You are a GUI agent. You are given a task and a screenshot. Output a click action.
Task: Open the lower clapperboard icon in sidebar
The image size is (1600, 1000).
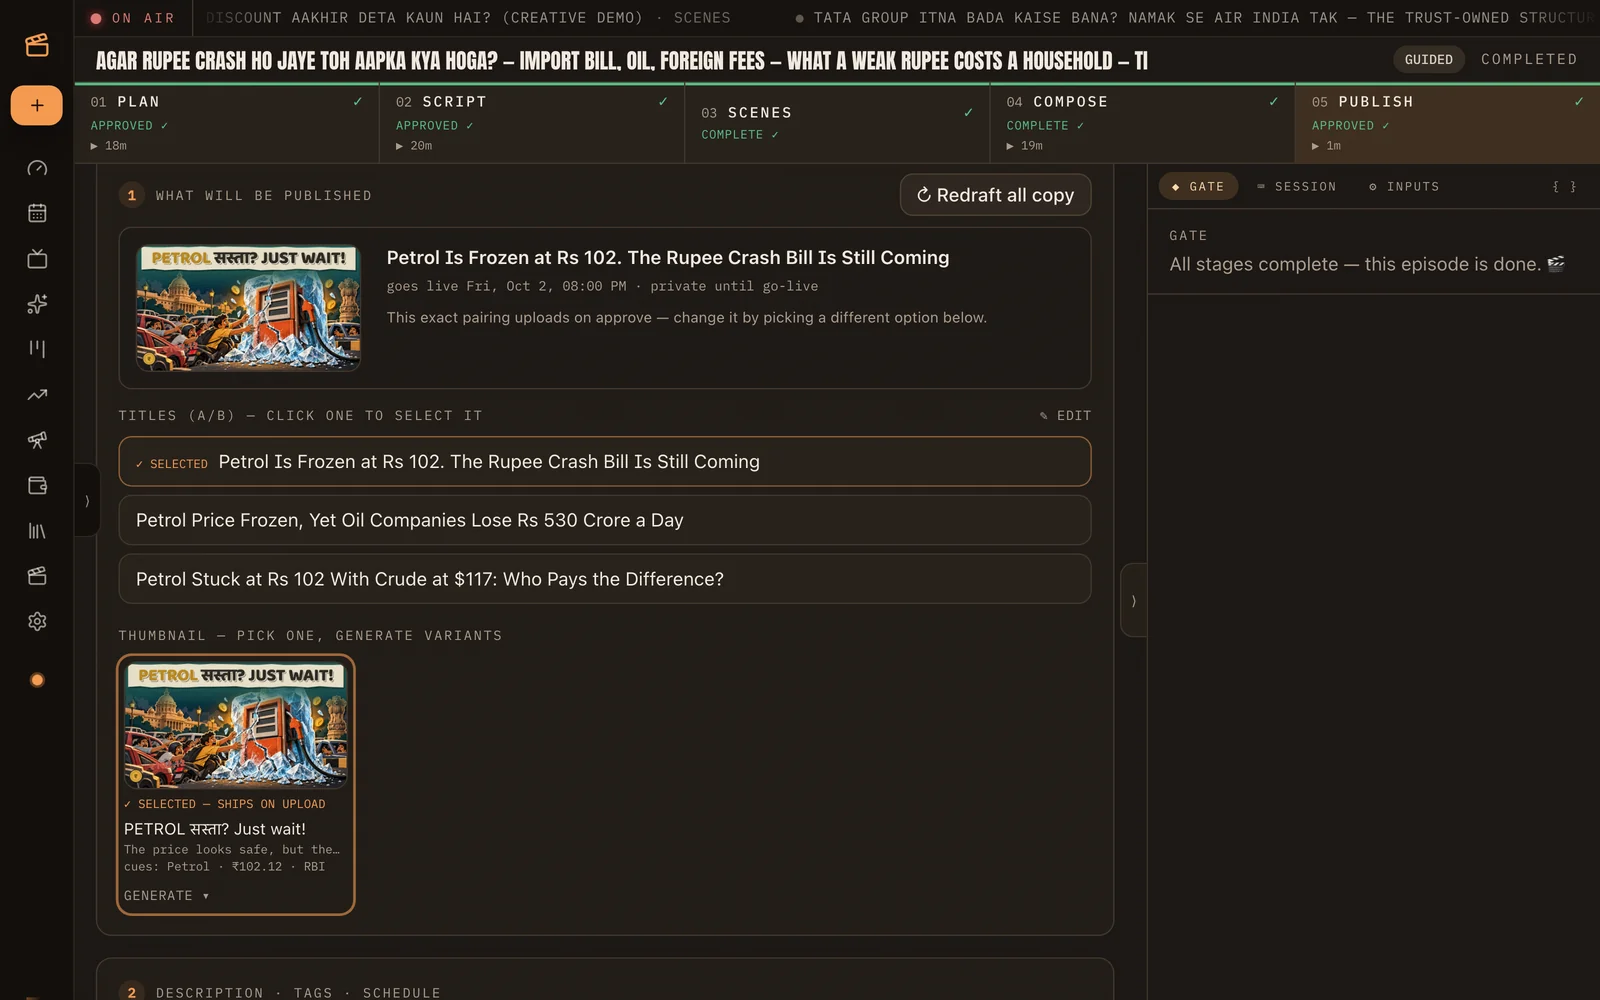point(37,576)
